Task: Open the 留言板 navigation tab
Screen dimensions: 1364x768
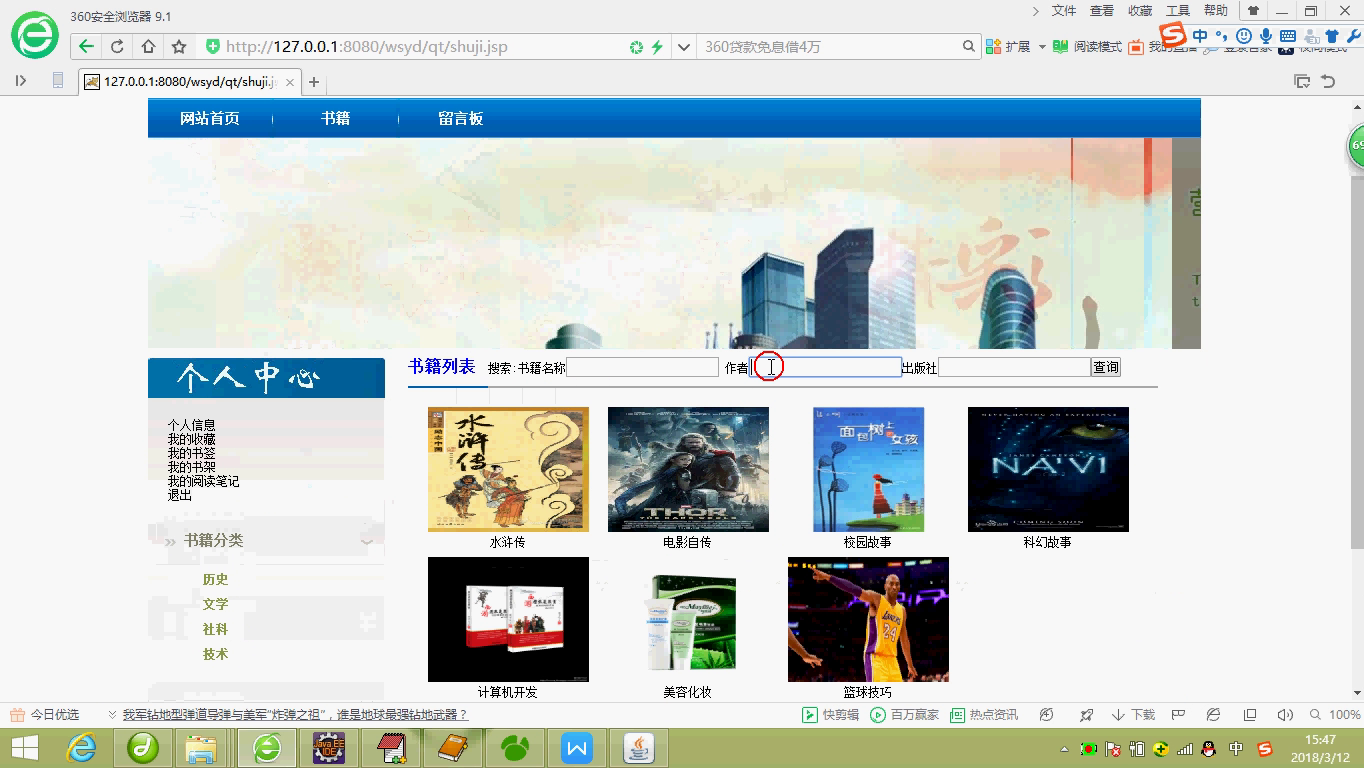Action: coord(461,118)
